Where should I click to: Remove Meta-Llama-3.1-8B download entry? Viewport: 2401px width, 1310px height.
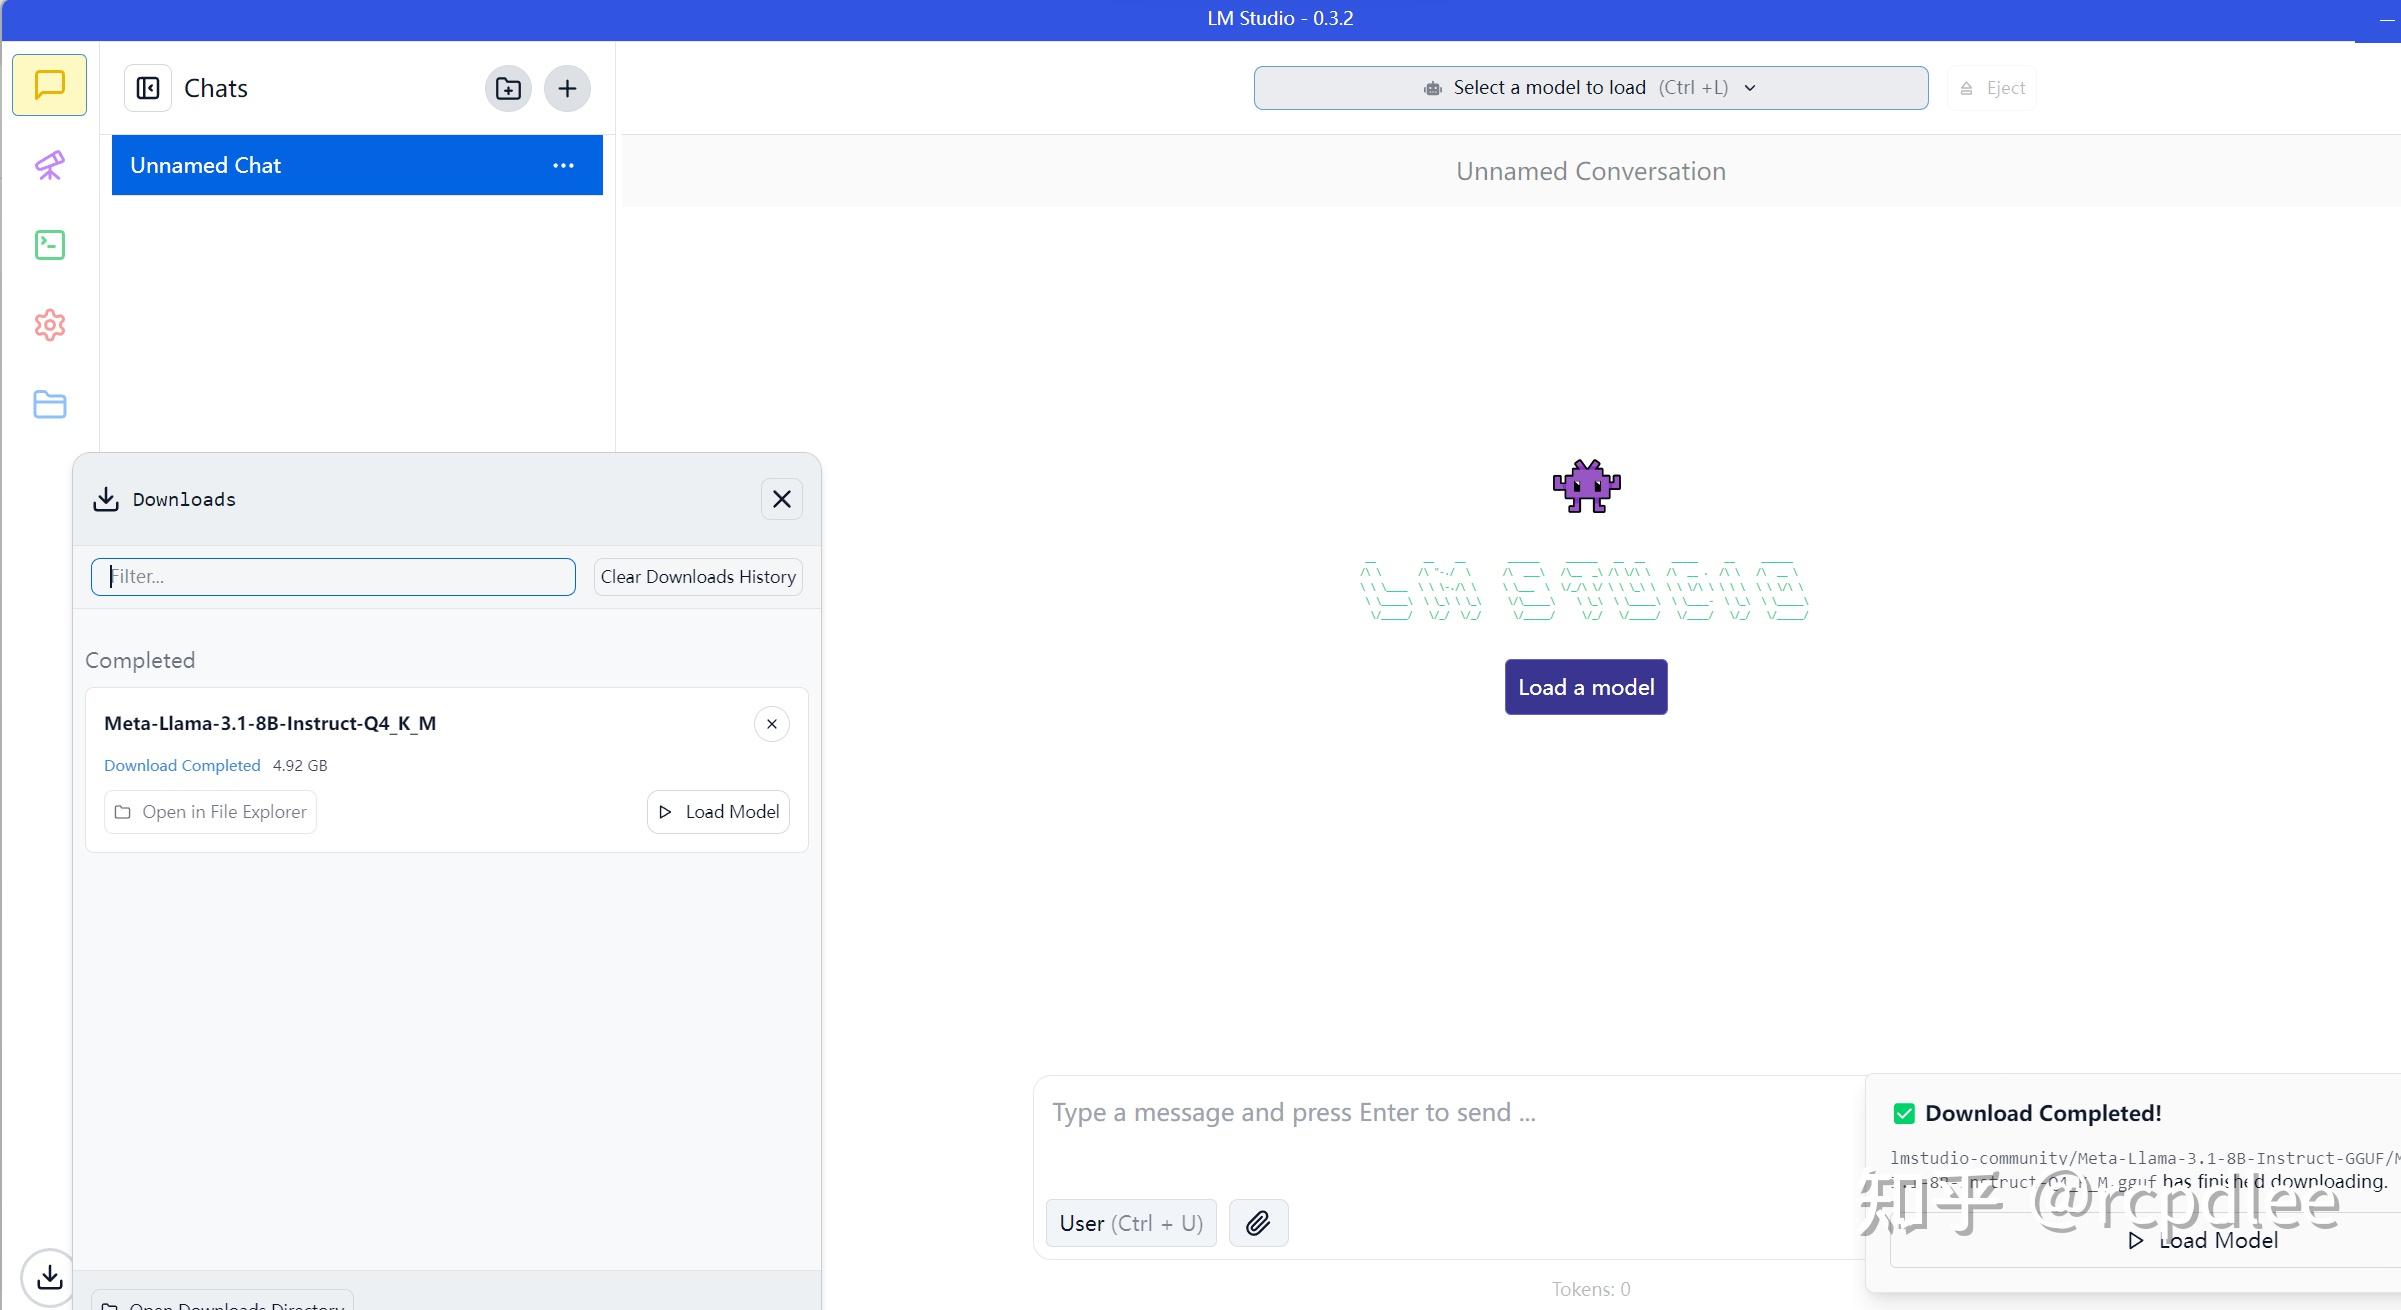coord(772,724)
